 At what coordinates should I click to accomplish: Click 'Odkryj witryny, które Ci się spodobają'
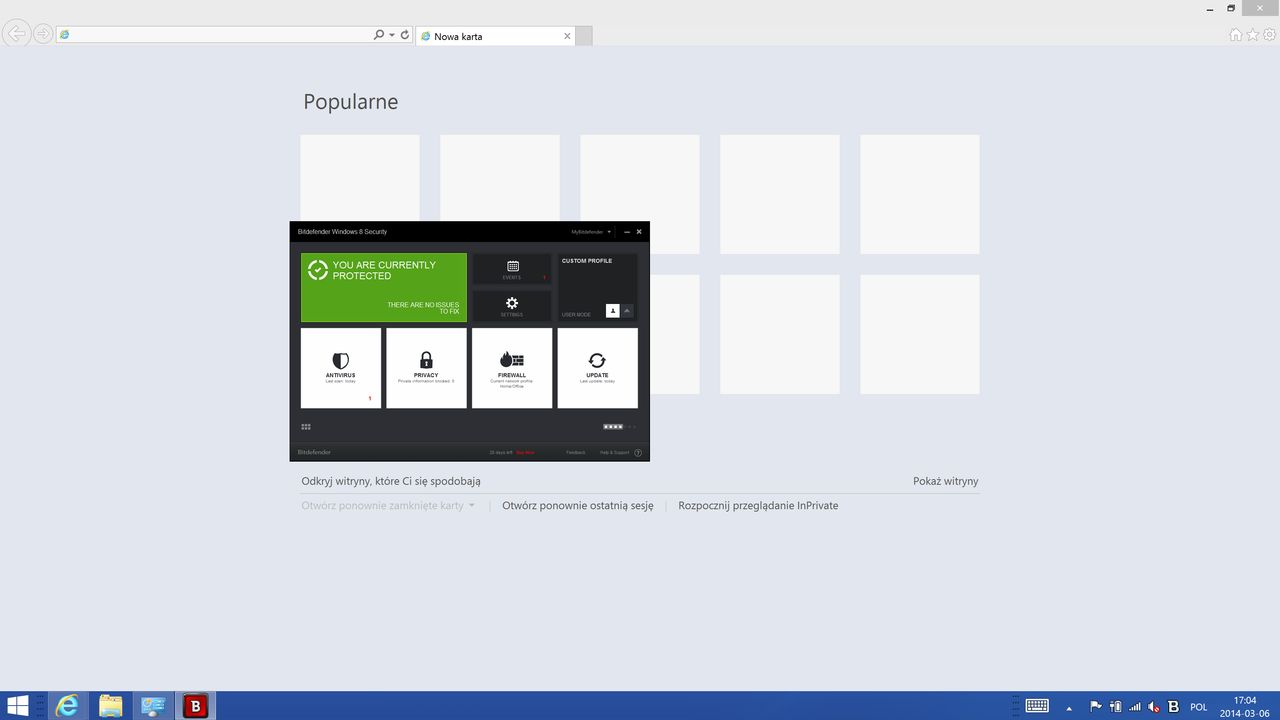[391, 481]
